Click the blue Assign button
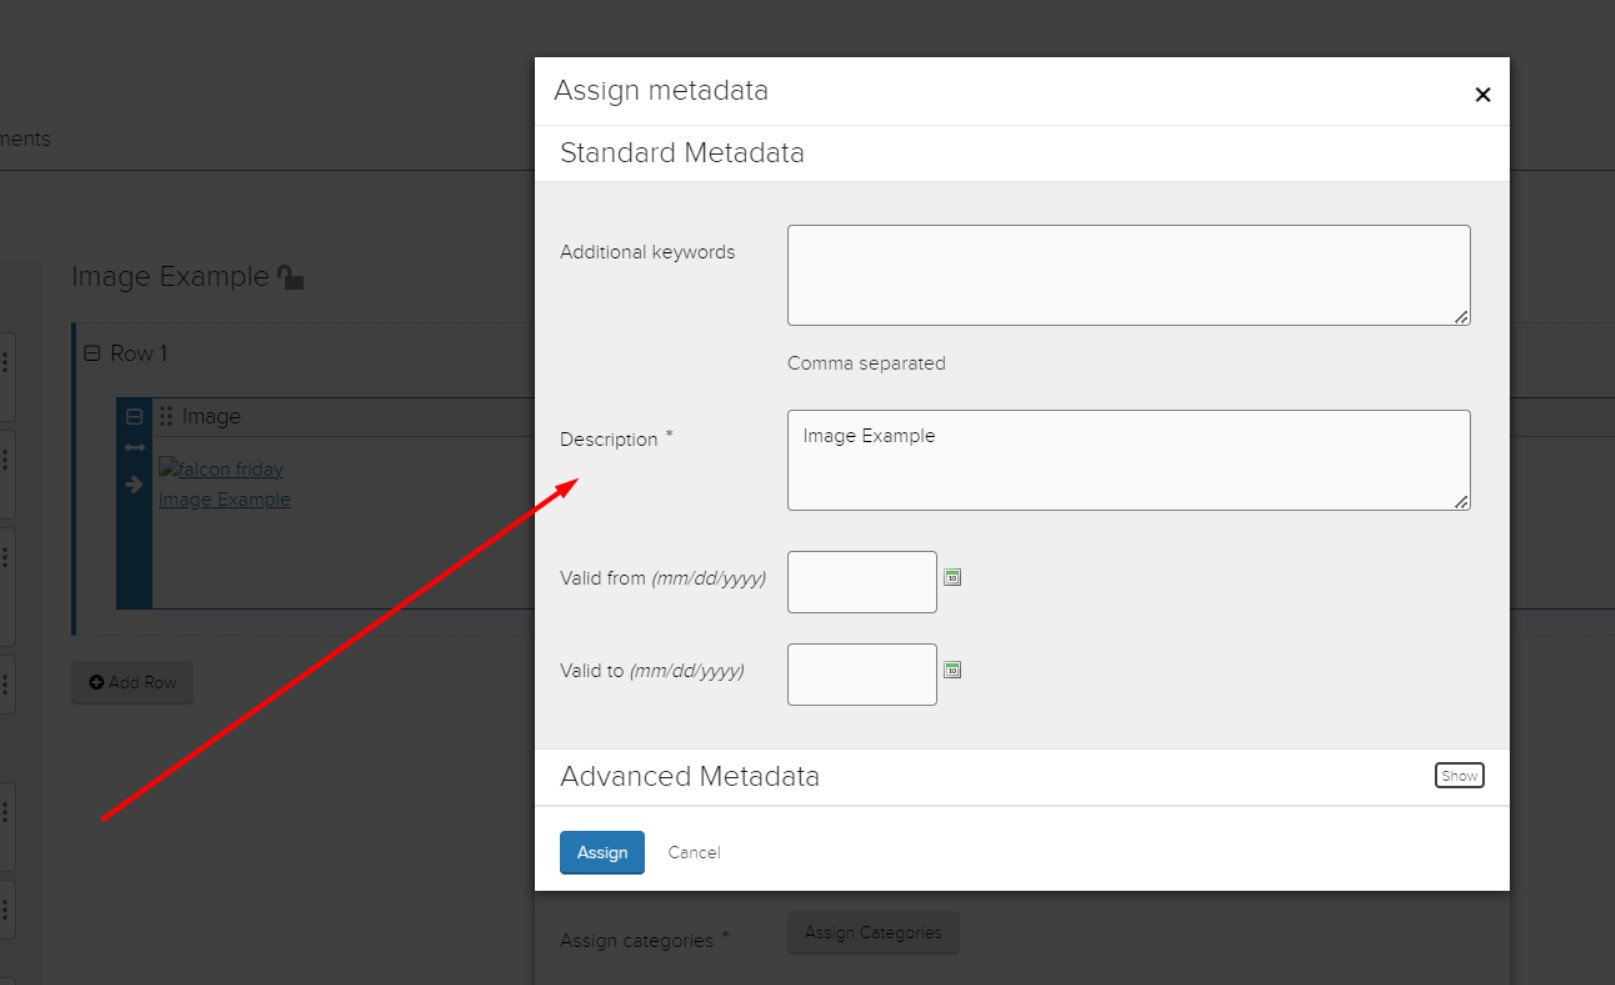 (x=602, y=852)
